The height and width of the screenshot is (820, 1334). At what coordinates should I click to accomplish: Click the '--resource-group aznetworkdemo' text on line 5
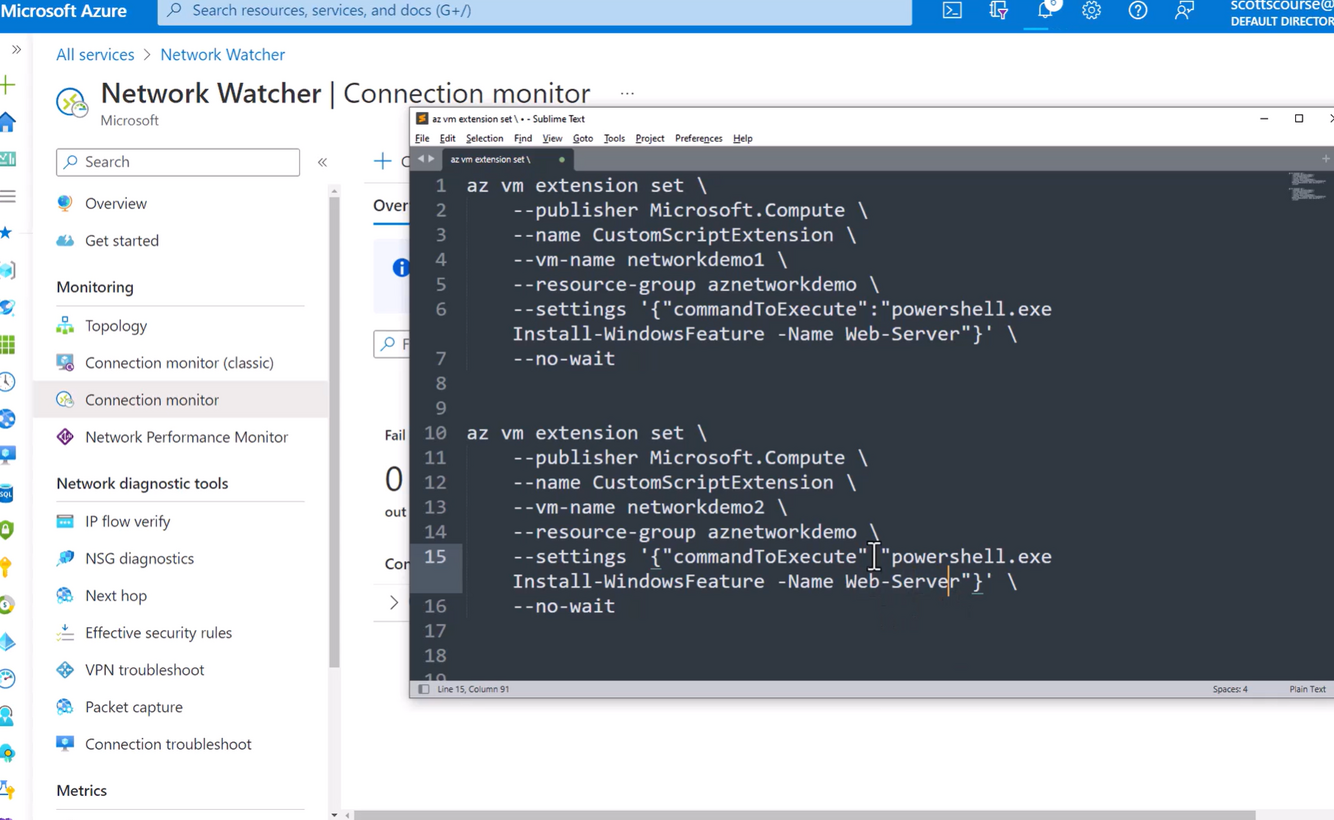pyautogui.click(x=685, y=284)
